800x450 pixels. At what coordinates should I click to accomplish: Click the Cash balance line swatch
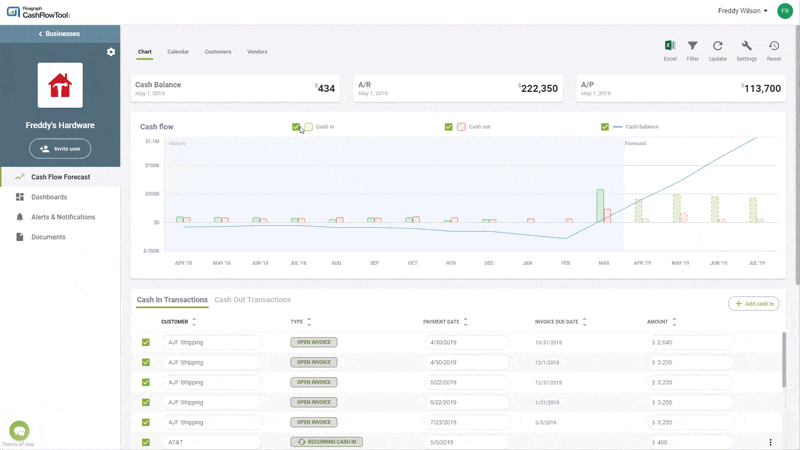pyautogui.click(x=617, y=127)
